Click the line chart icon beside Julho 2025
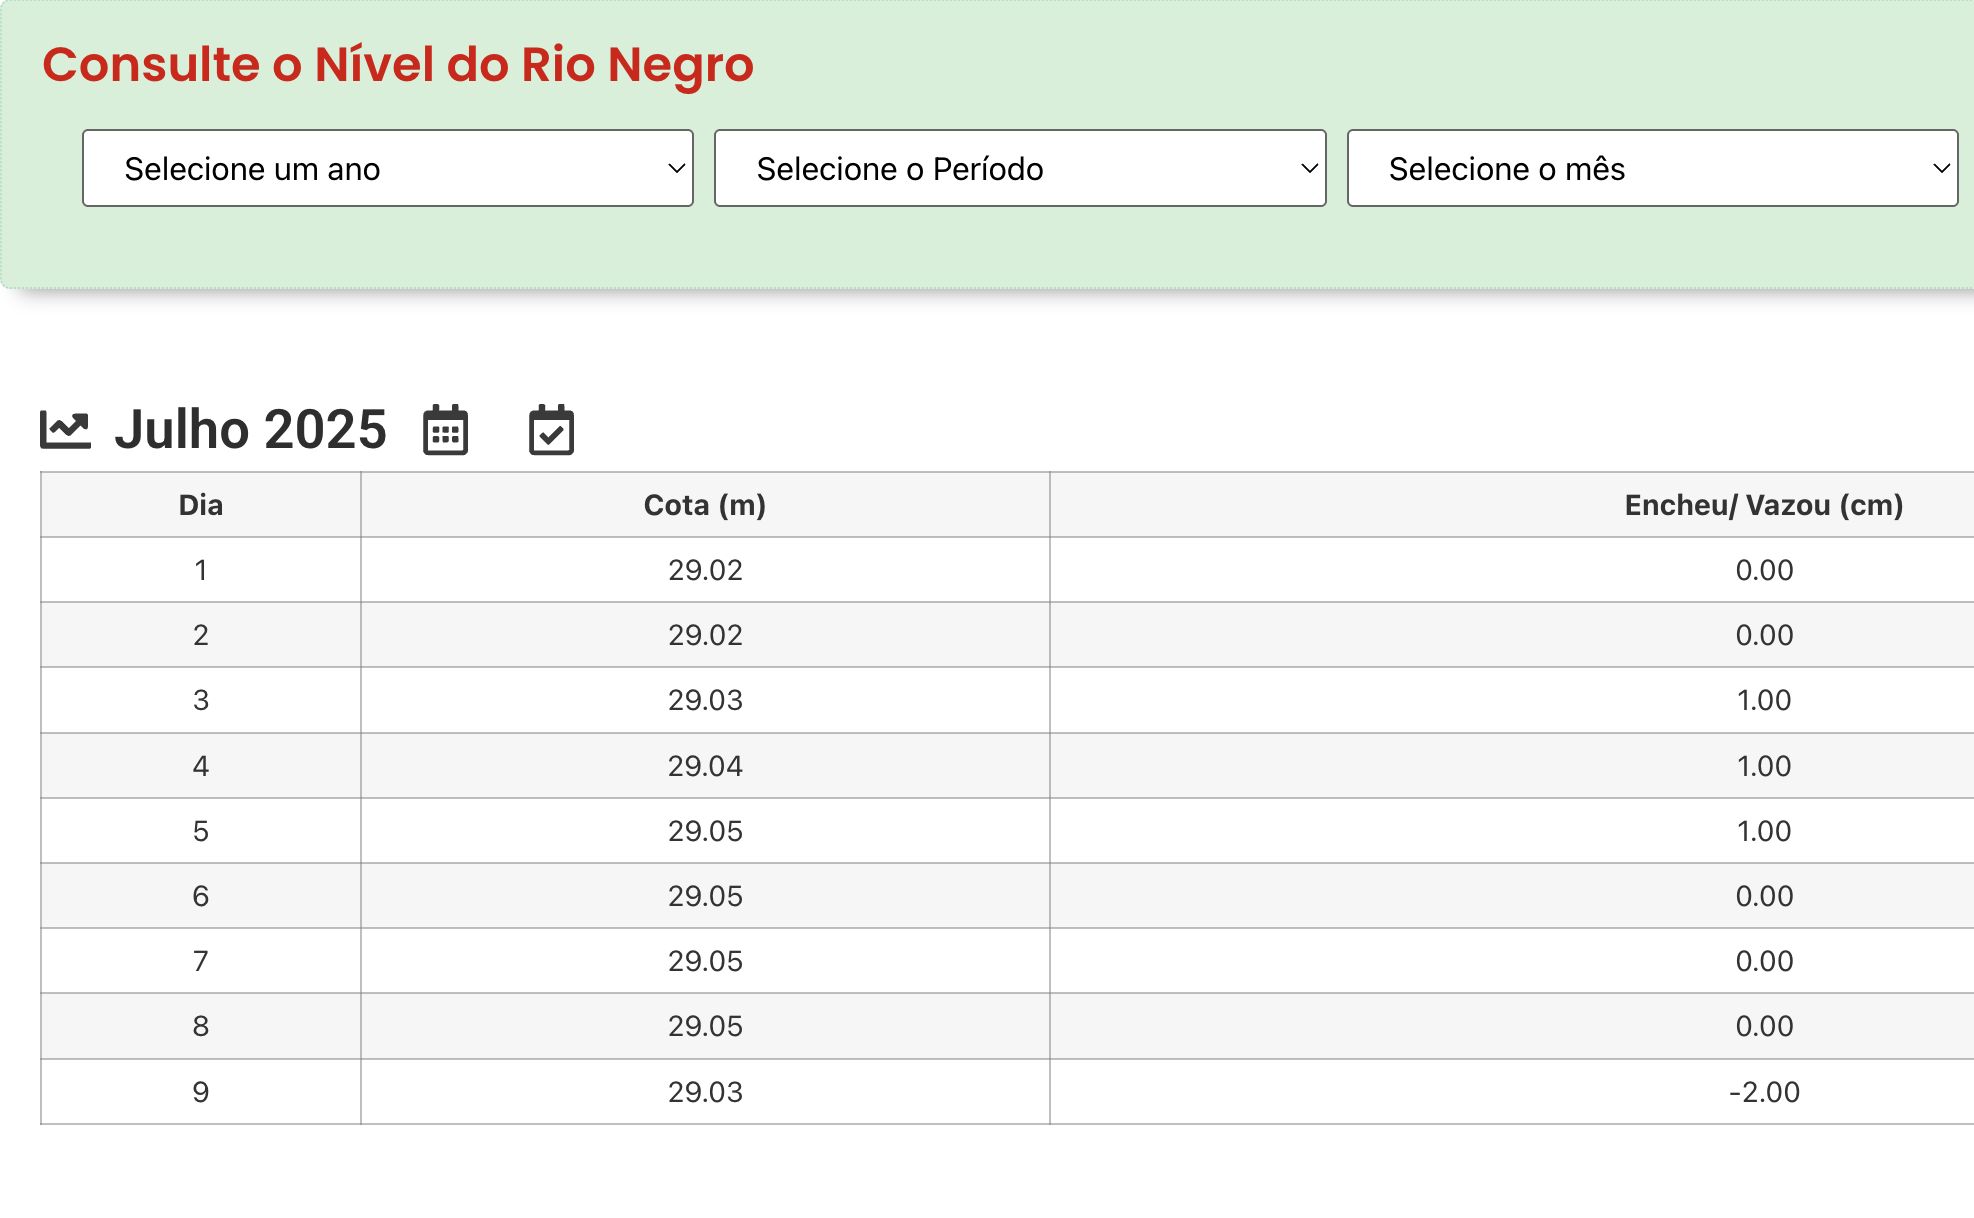1974x1218 pixels. coord(65,430)
